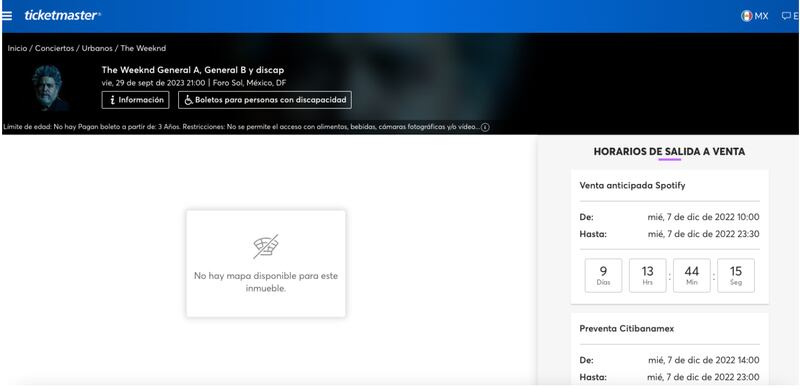The image size is (800, 389).
Task: Open the Urbanos breadcrumb link
Action: pyautogui.click(x=97, y=48)
